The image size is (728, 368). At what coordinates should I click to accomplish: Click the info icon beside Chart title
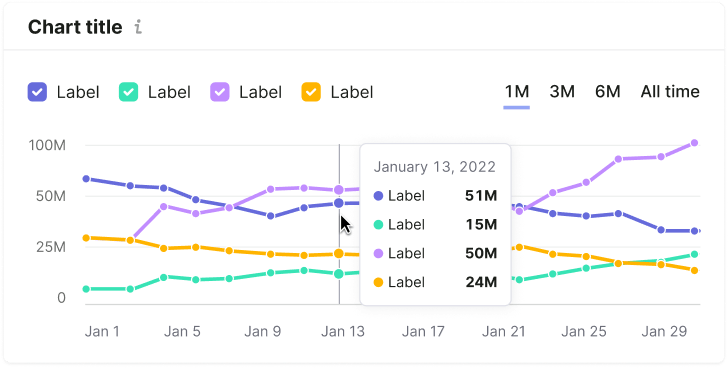click(138, 27)
